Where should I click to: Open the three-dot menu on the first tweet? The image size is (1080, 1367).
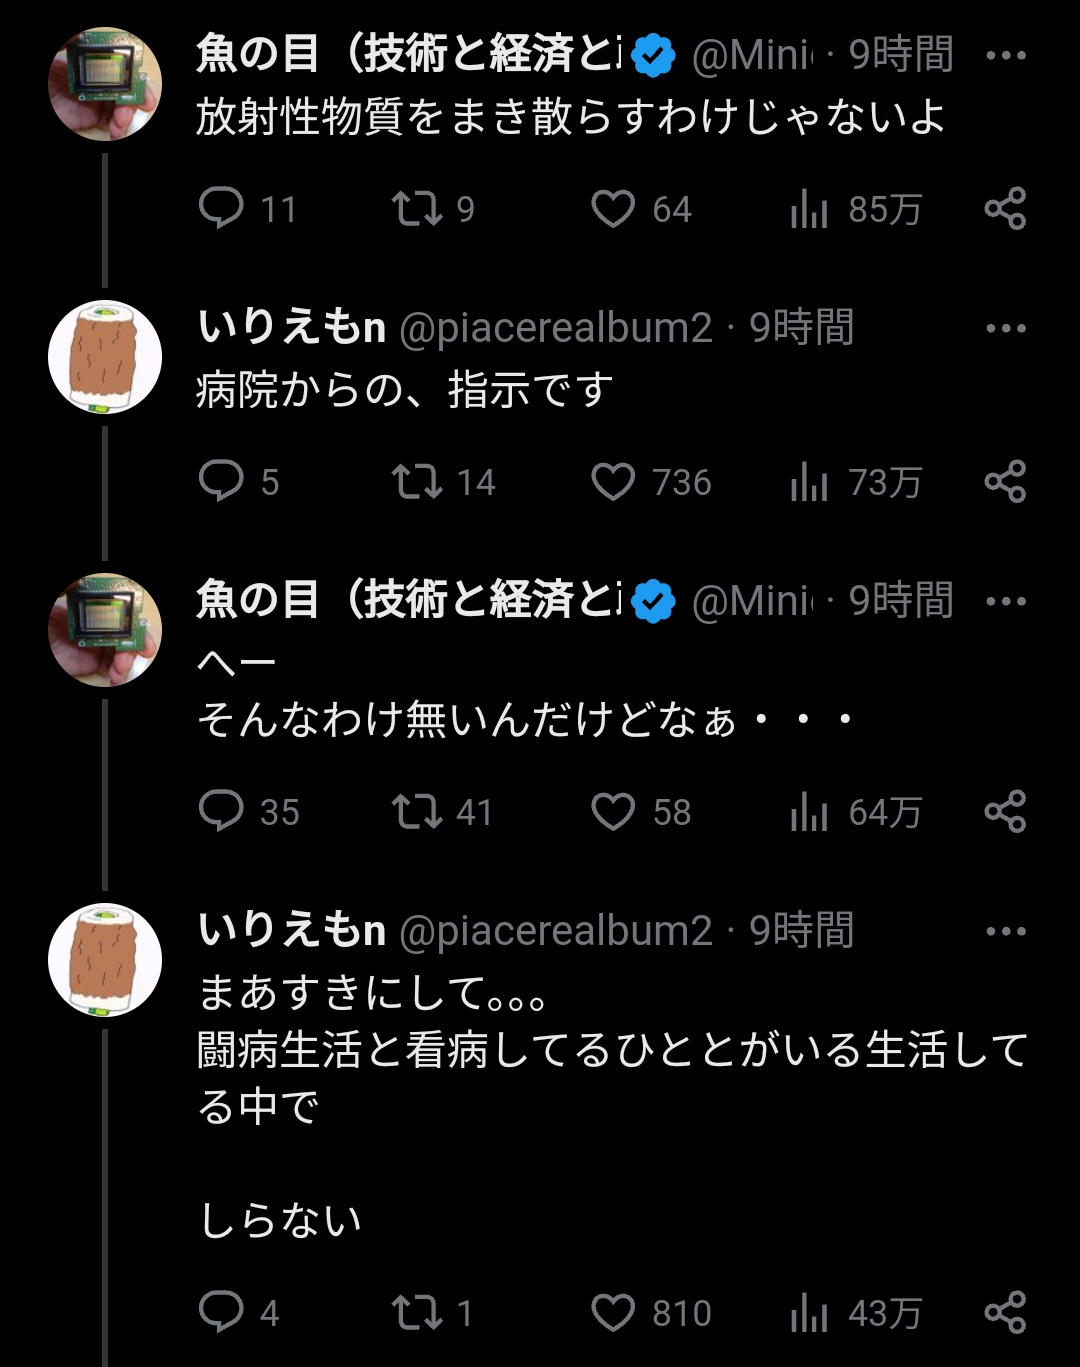point(1005,56)
